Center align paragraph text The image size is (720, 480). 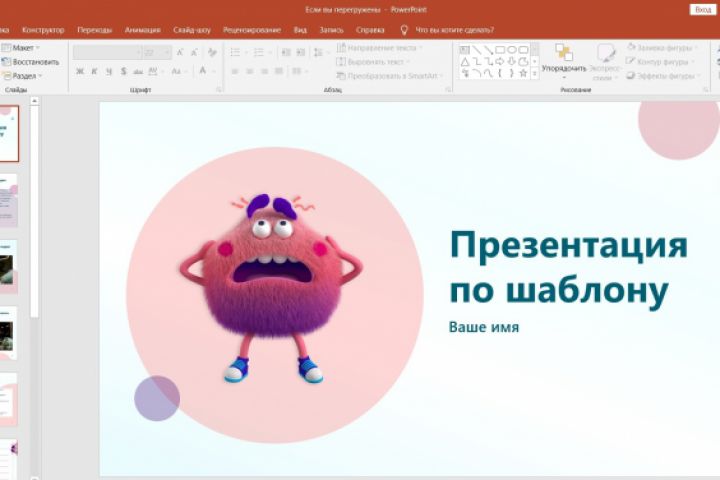[250, 71]
